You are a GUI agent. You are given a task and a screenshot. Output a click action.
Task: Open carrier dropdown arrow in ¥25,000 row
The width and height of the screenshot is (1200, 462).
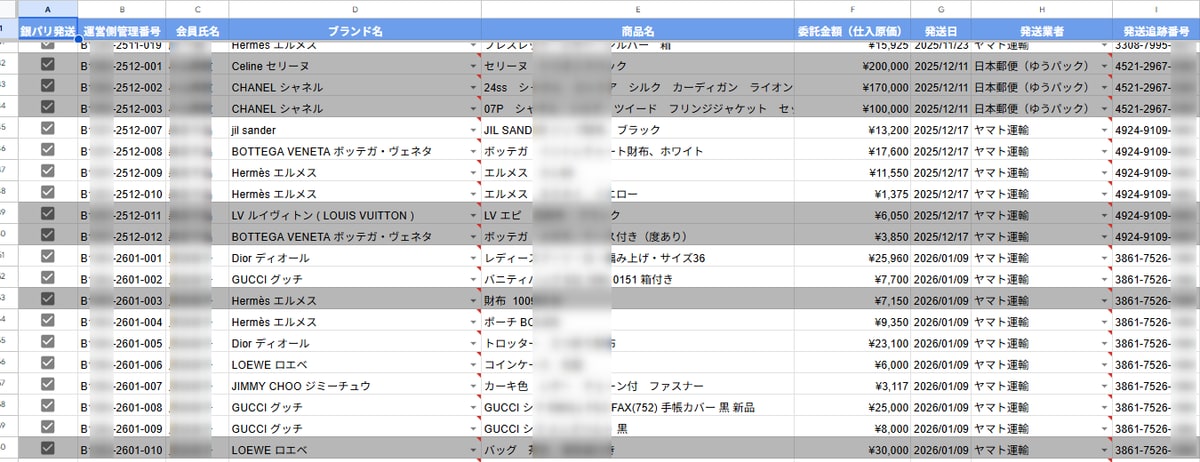click(x=1104, y=408)
